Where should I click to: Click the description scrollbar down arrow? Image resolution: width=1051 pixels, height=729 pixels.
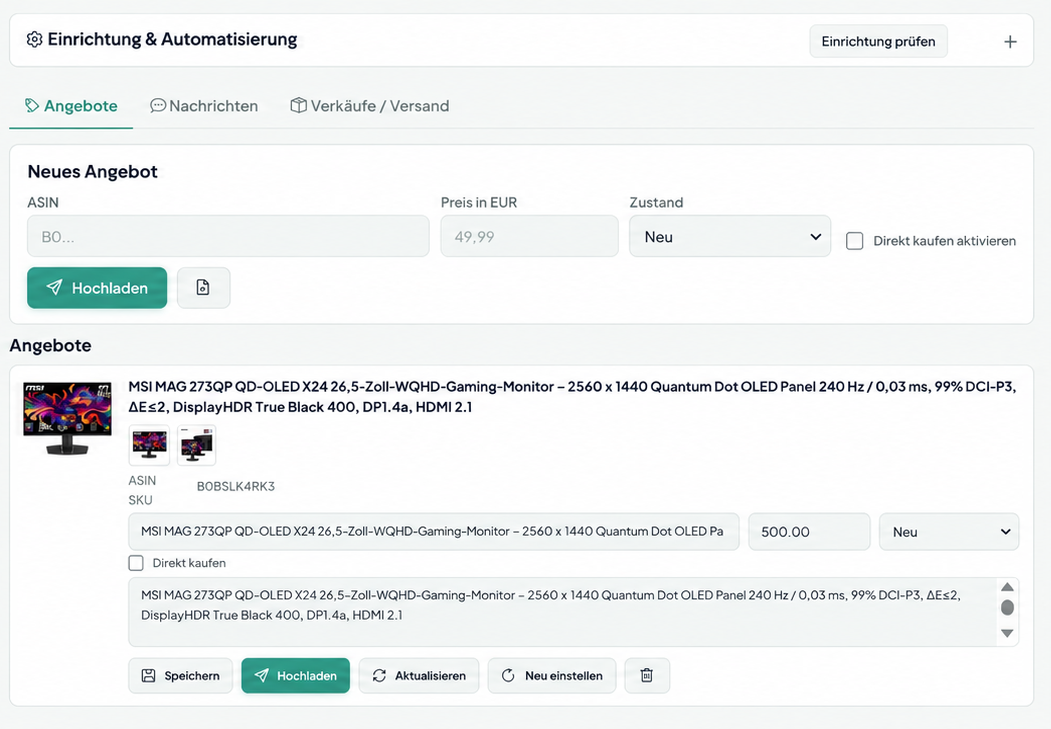(x=1007, y=633)
